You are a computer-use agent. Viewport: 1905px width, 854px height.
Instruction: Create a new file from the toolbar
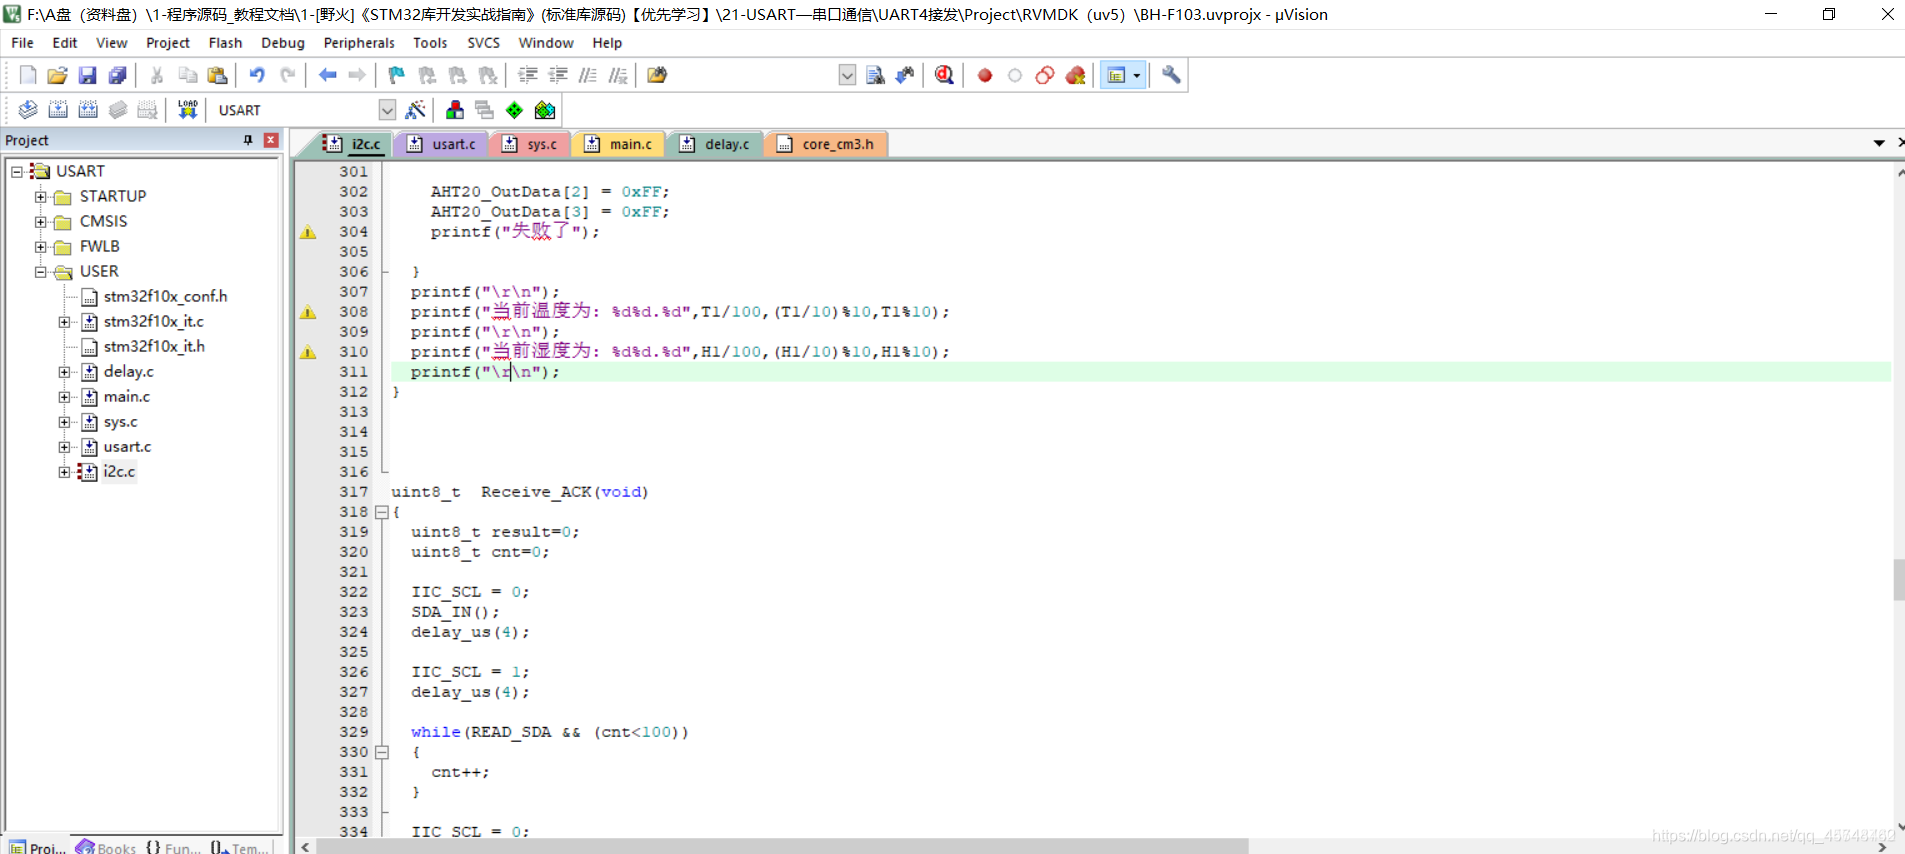click(28, 75)
